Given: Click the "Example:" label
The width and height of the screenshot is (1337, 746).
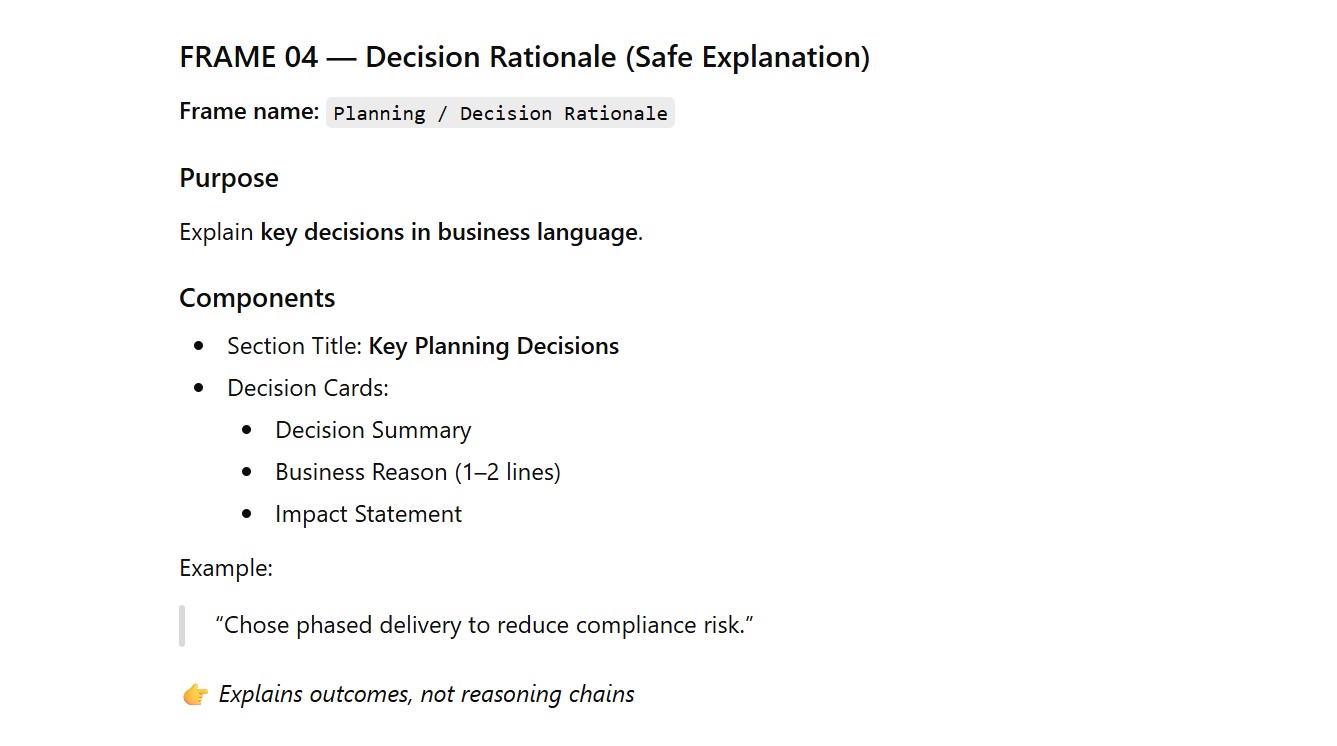Looking at the screenshot, I should pos(226,569).
